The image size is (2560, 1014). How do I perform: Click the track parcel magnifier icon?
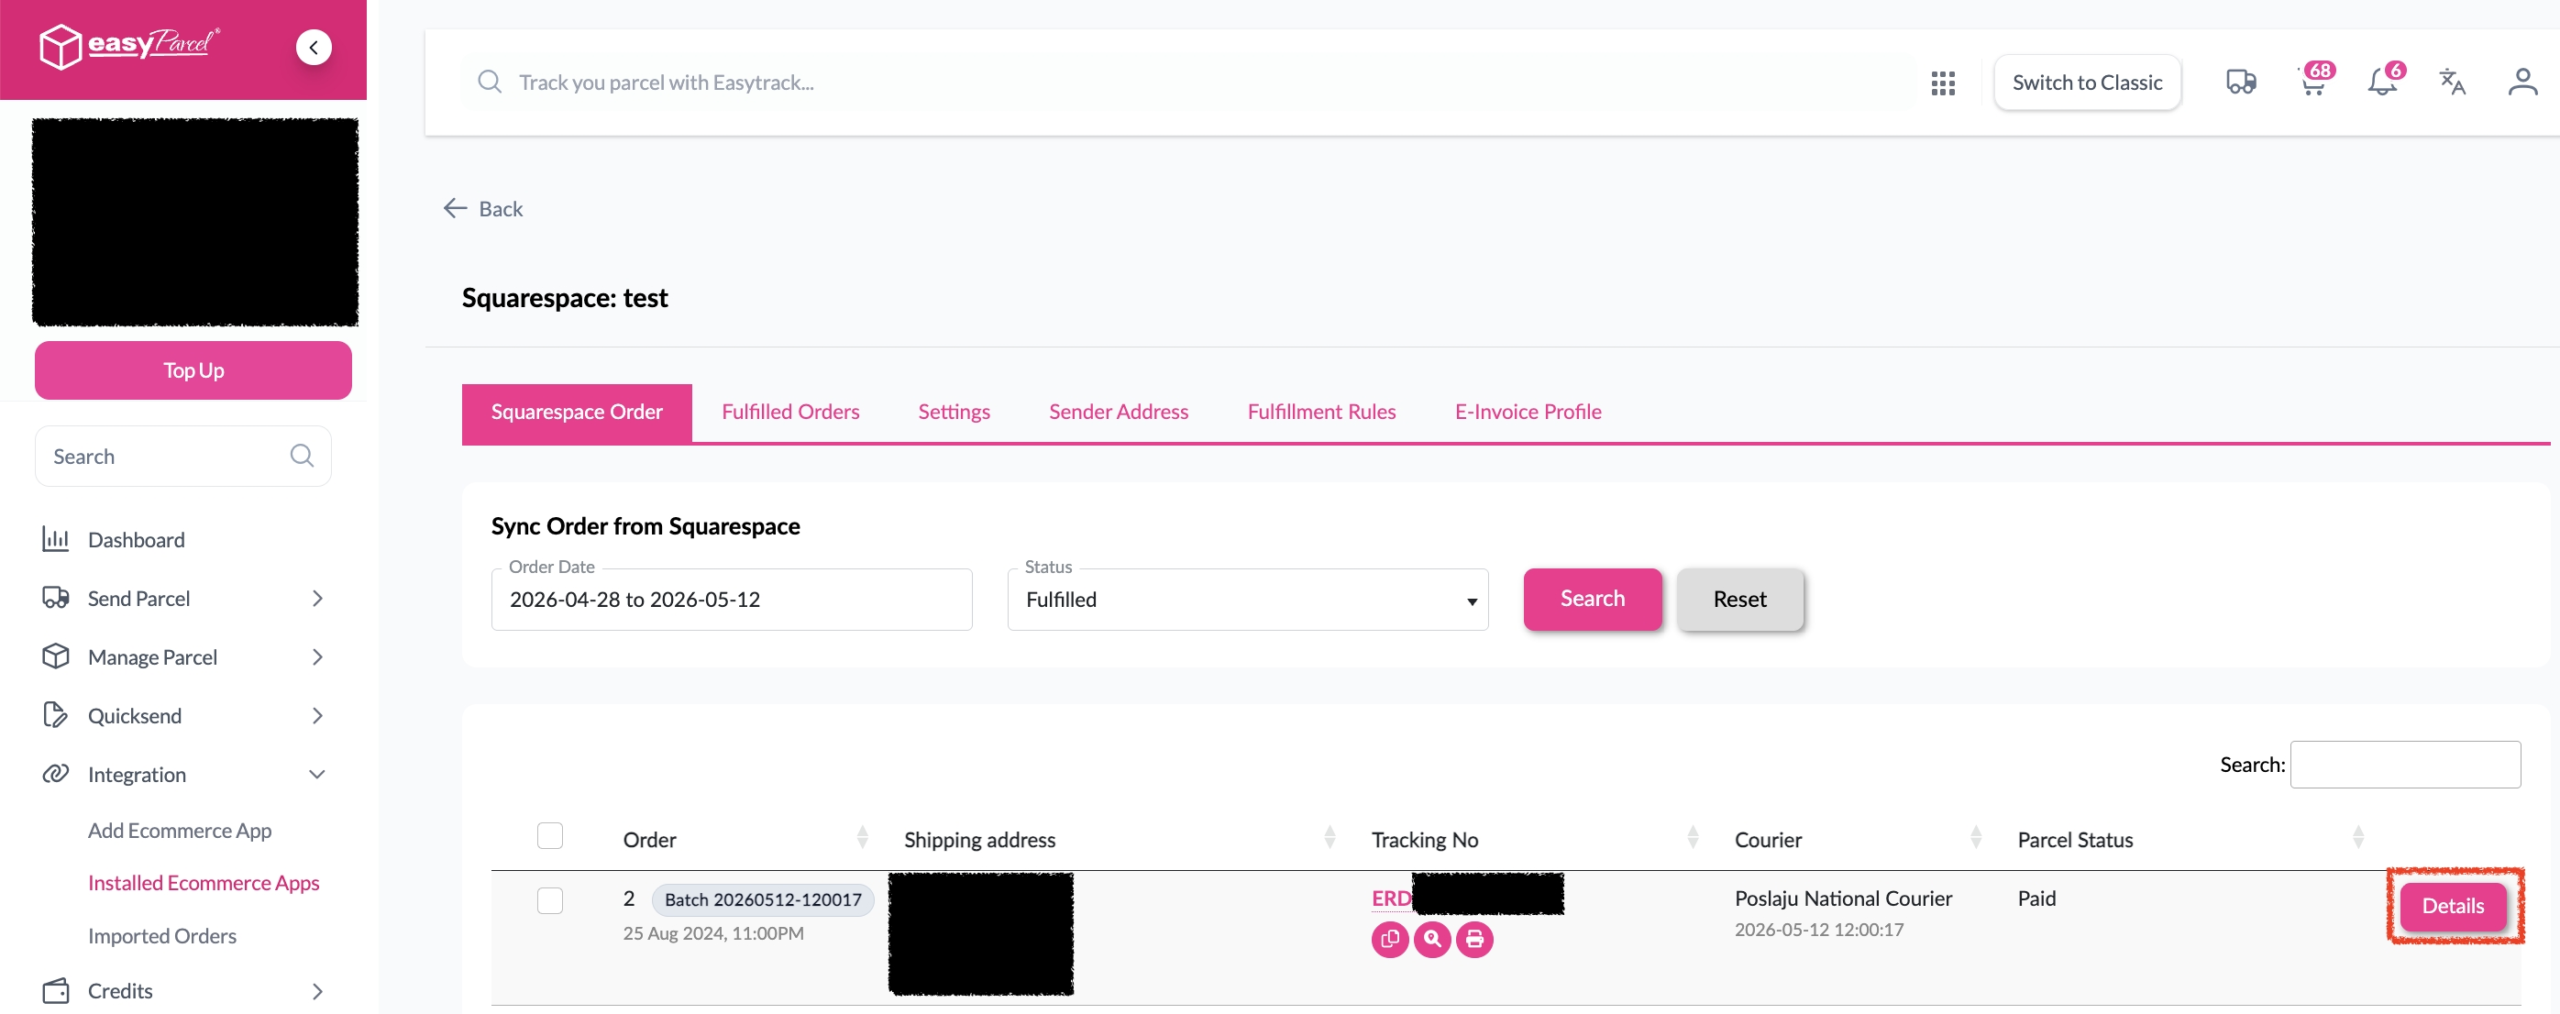coord(1432,939)
